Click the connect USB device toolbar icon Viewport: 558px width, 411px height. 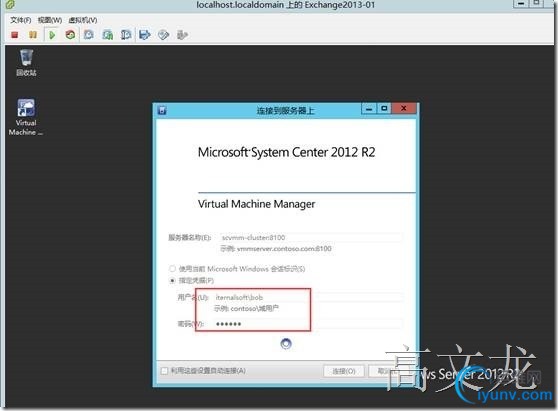click(x=182, y=35)
